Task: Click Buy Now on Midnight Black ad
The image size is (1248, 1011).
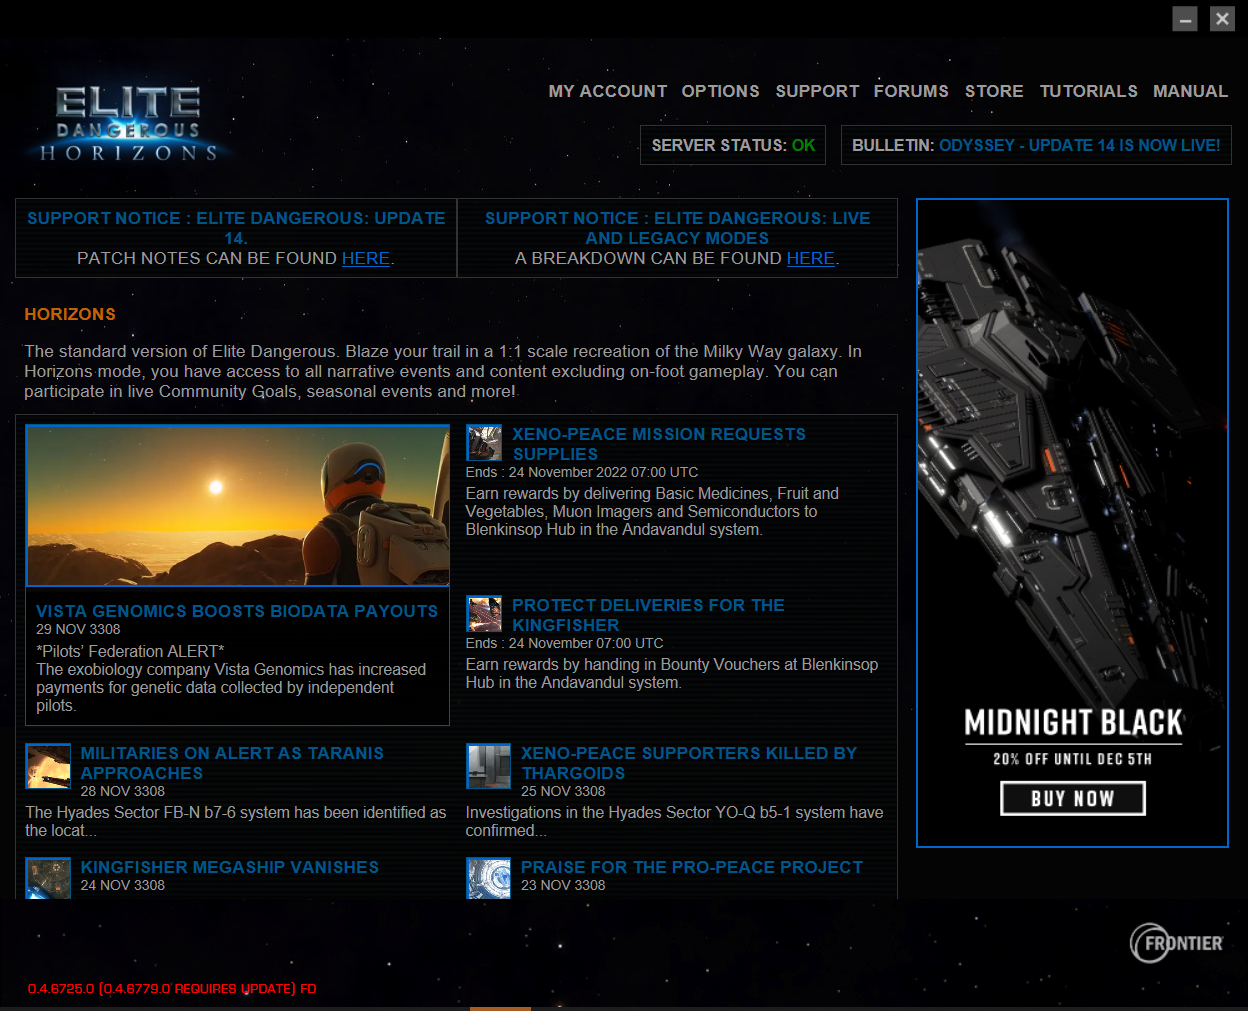Action: 1073,798
